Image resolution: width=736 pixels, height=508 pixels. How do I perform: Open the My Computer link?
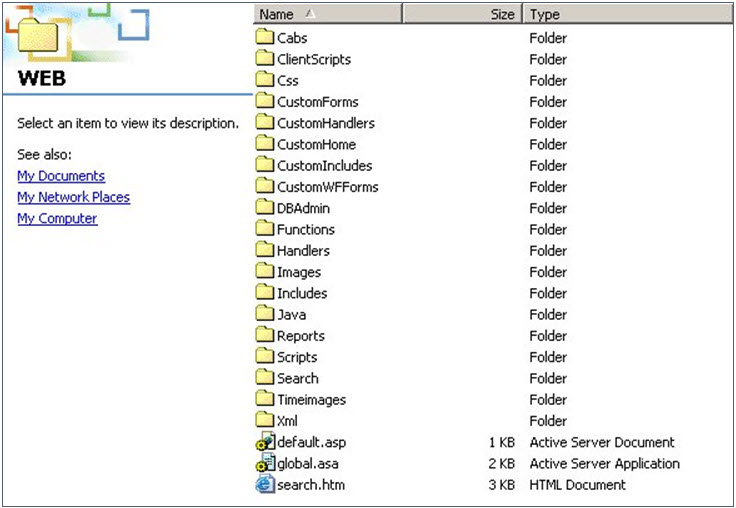pyautogui.click(x=57, y=218)
